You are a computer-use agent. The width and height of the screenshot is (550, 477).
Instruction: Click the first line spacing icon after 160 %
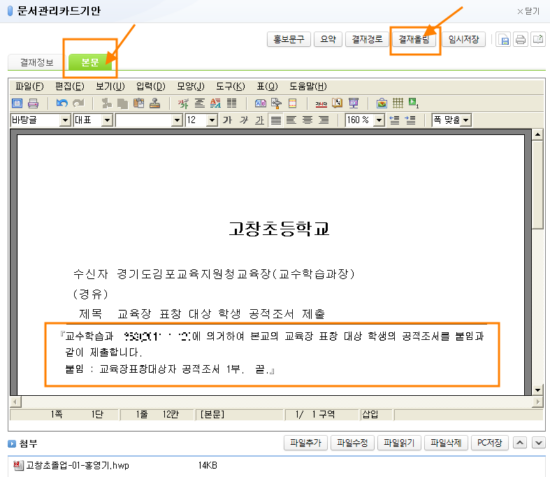click(x=394, y=120)
